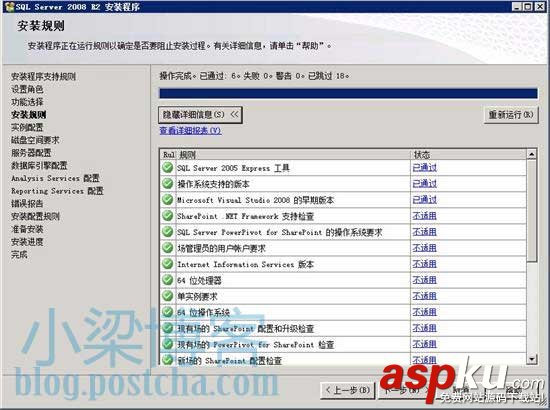The width and height of the screenshot is (550, 410).
Task: Click rule text Internet Information Services 版本
Action: click(245, 264)
